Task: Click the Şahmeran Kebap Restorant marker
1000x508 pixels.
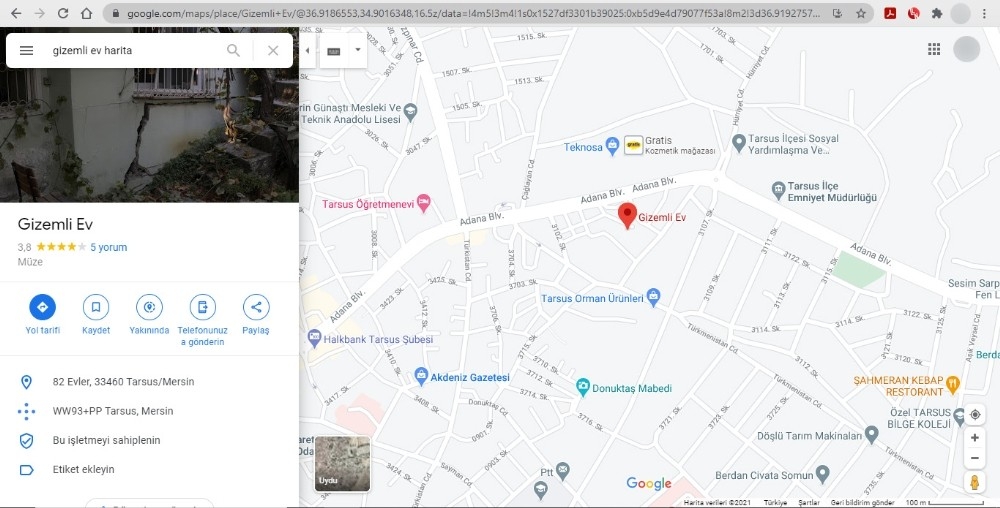Action: tap(953, 384)
